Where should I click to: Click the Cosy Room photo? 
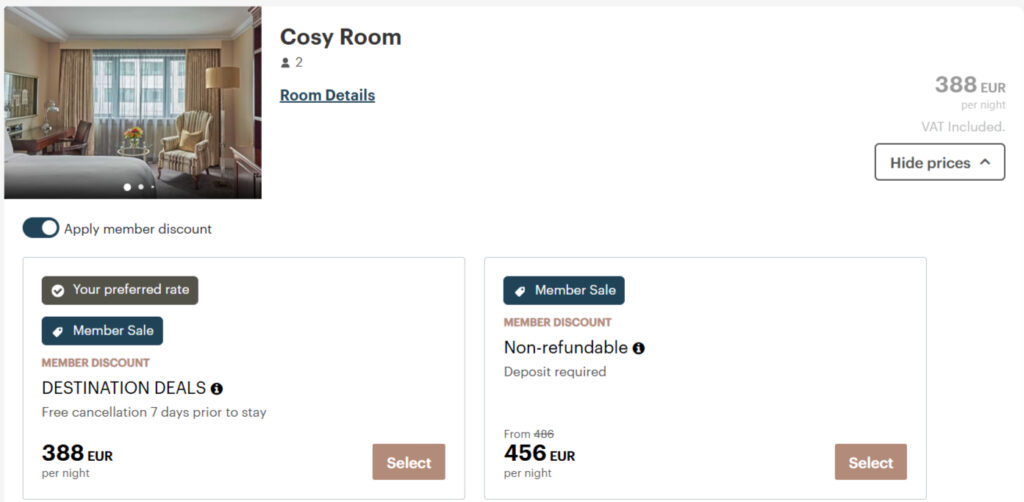(x=132, y=100)
